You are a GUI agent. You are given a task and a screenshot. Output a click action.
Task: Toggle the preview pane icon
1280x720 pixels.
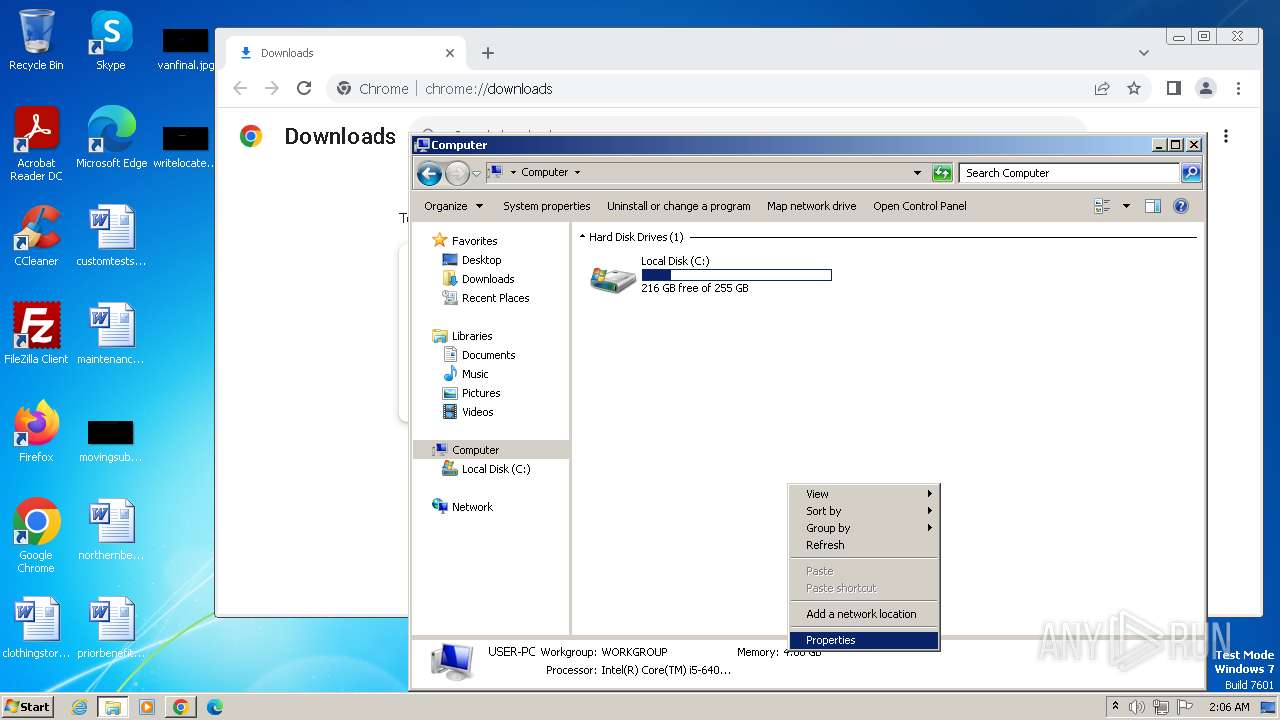click(x=1153, y=206)
